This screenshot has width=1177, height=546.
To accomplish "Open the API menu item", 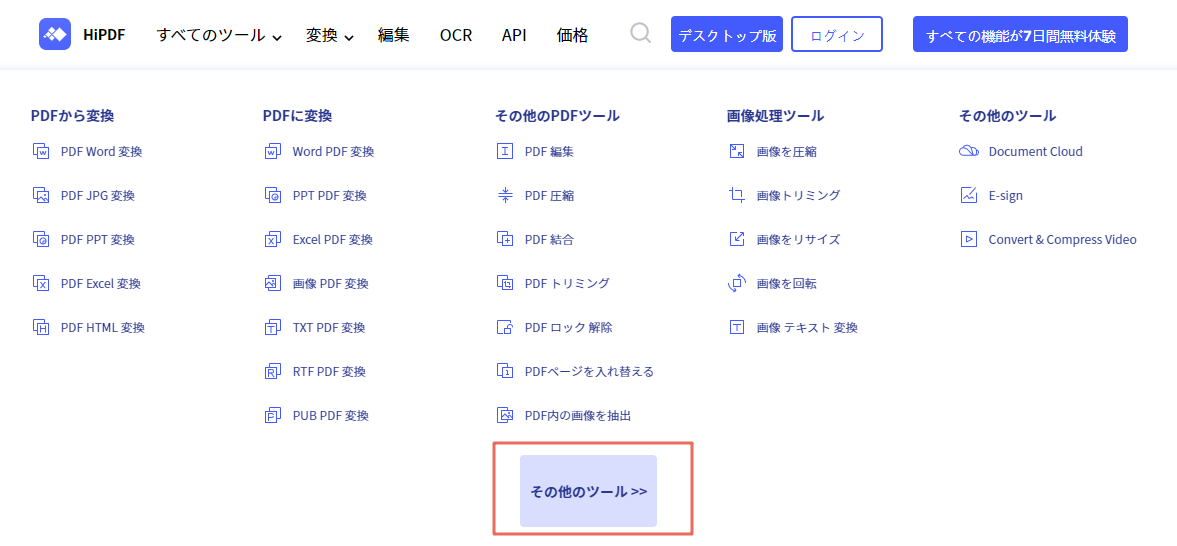I will click(514, 35).
